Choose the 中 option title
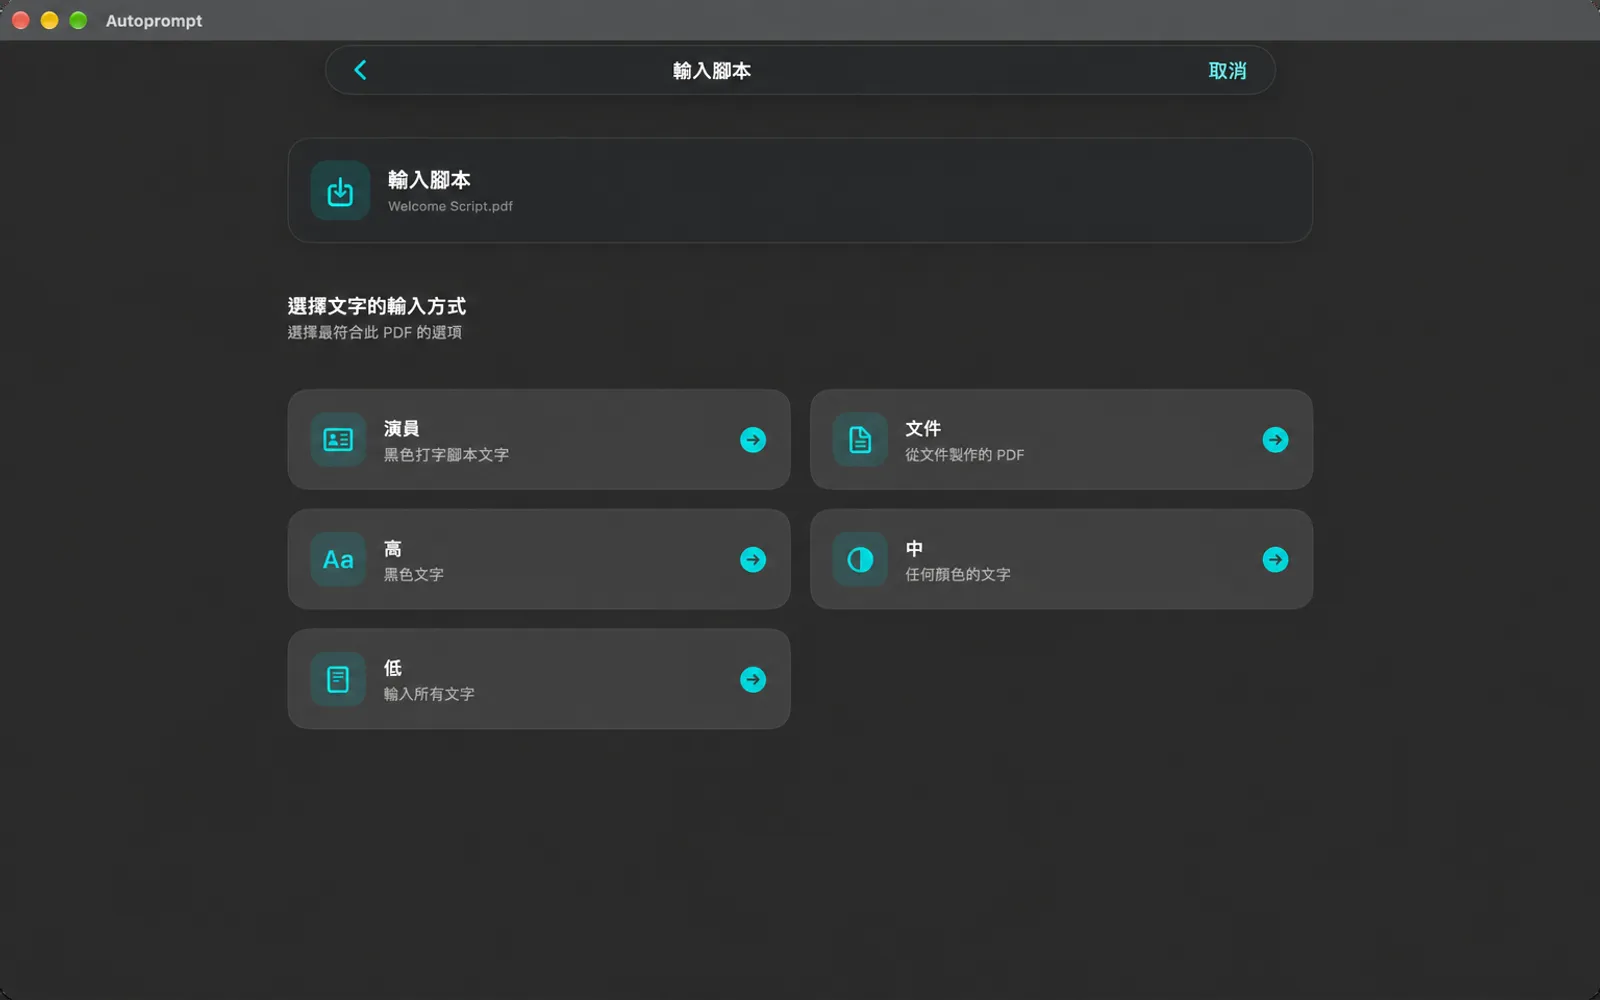 (x=914, y=548)
